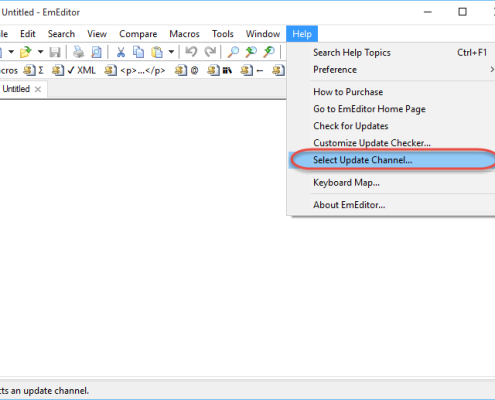Click the magnifier with curved green arrow
Image resolution: width=495 pixels, height=400 pixels.
coord(269,52)
